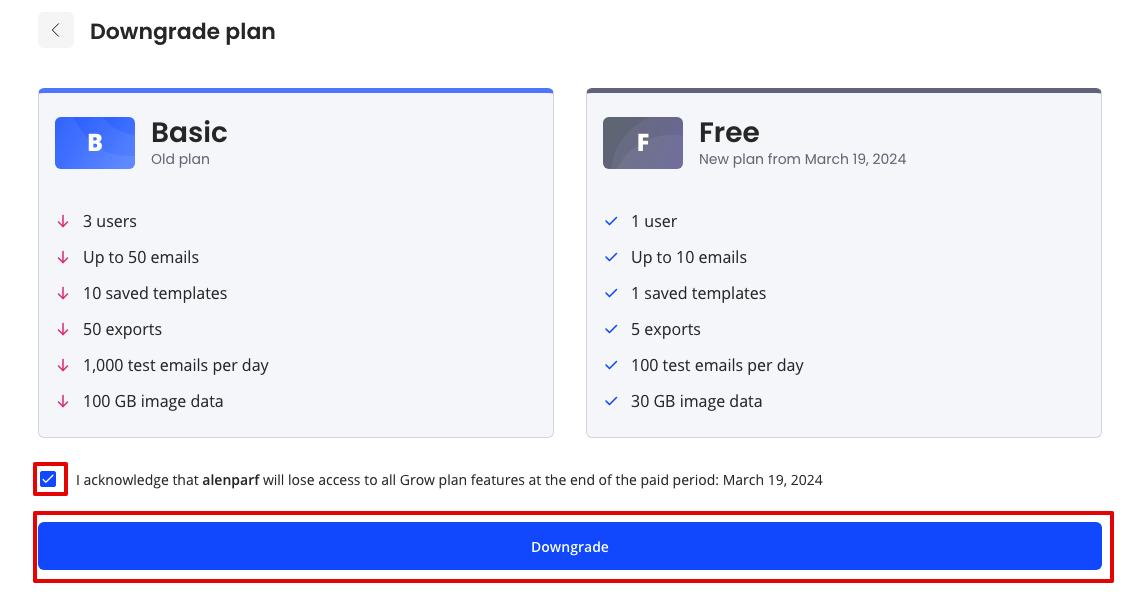Screen dimensions: 1144x595
Task: Click the checkmark by 30 GB image data
Action: [x=611, y=401]
